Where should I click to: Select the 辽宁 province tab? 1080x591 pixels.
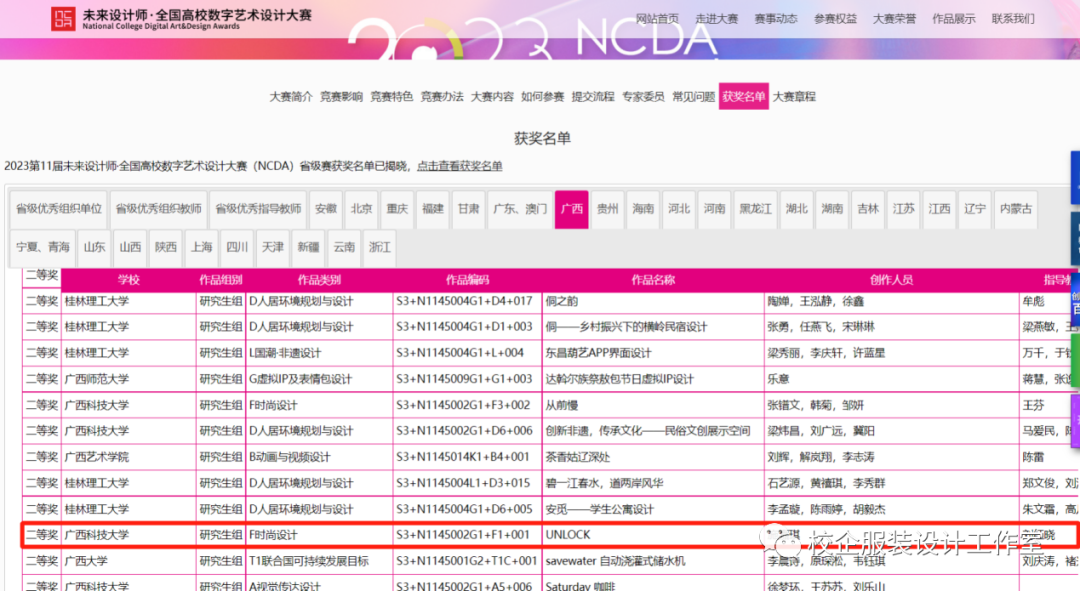click(x=975, y=209)
